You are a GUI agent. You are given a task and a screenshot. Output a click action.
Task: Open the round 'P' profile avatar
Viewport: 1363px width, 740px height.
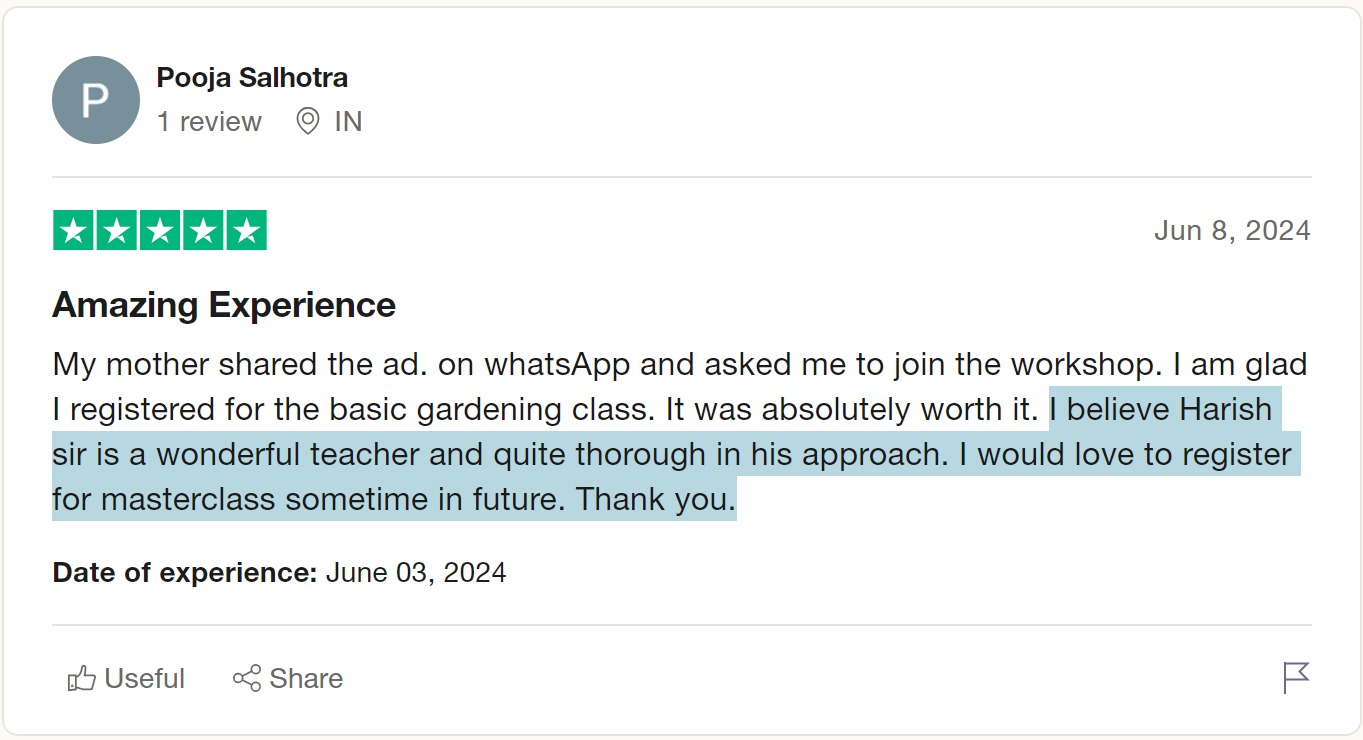95,100
